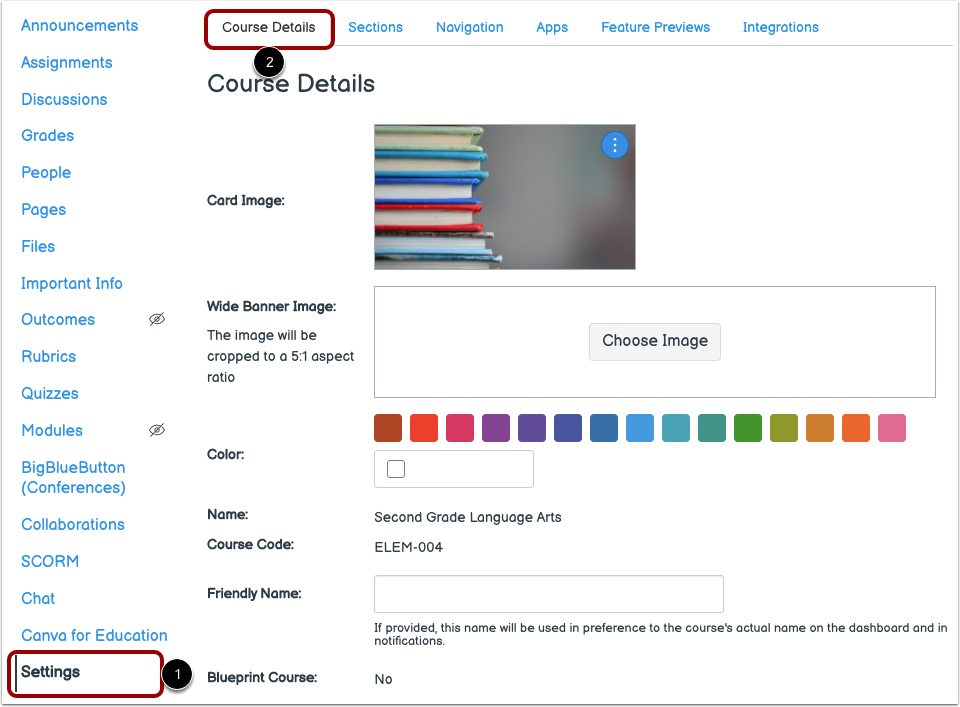Toggle Modules visibility eye icon
Viewport: 960px width, 707px height.
pos(157,430)
